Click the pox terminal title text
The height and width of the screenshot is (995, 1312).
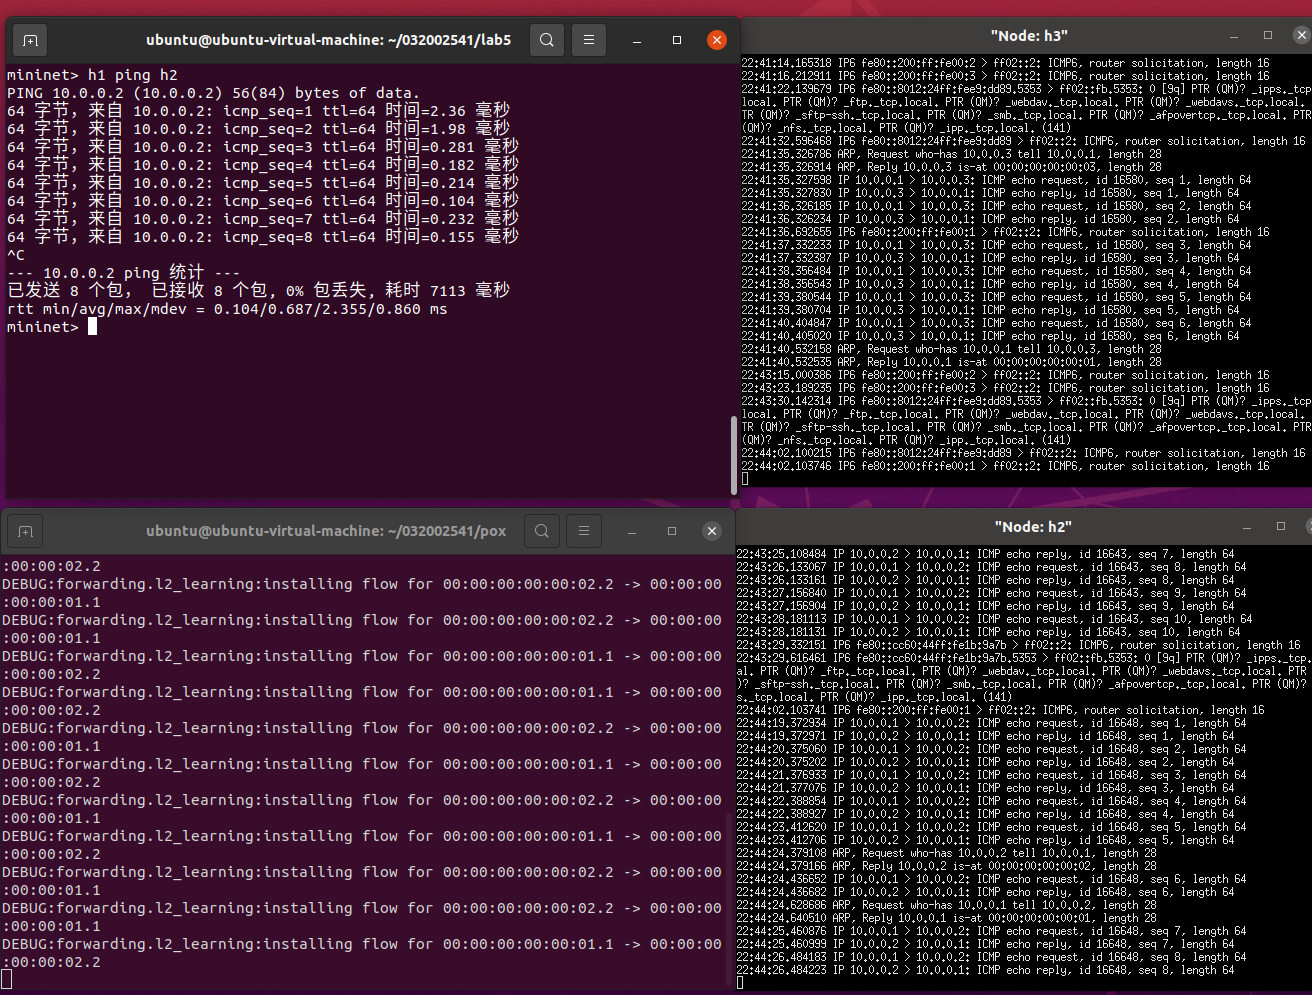[326, 531]
